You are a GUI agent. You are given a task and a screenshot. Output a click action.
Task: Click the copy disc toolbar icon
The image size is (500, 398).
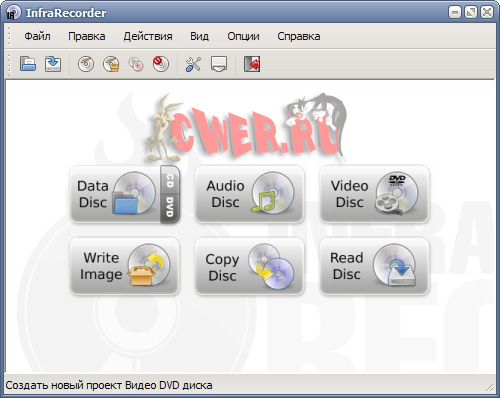pyautogui.click(x=136, y=64)
